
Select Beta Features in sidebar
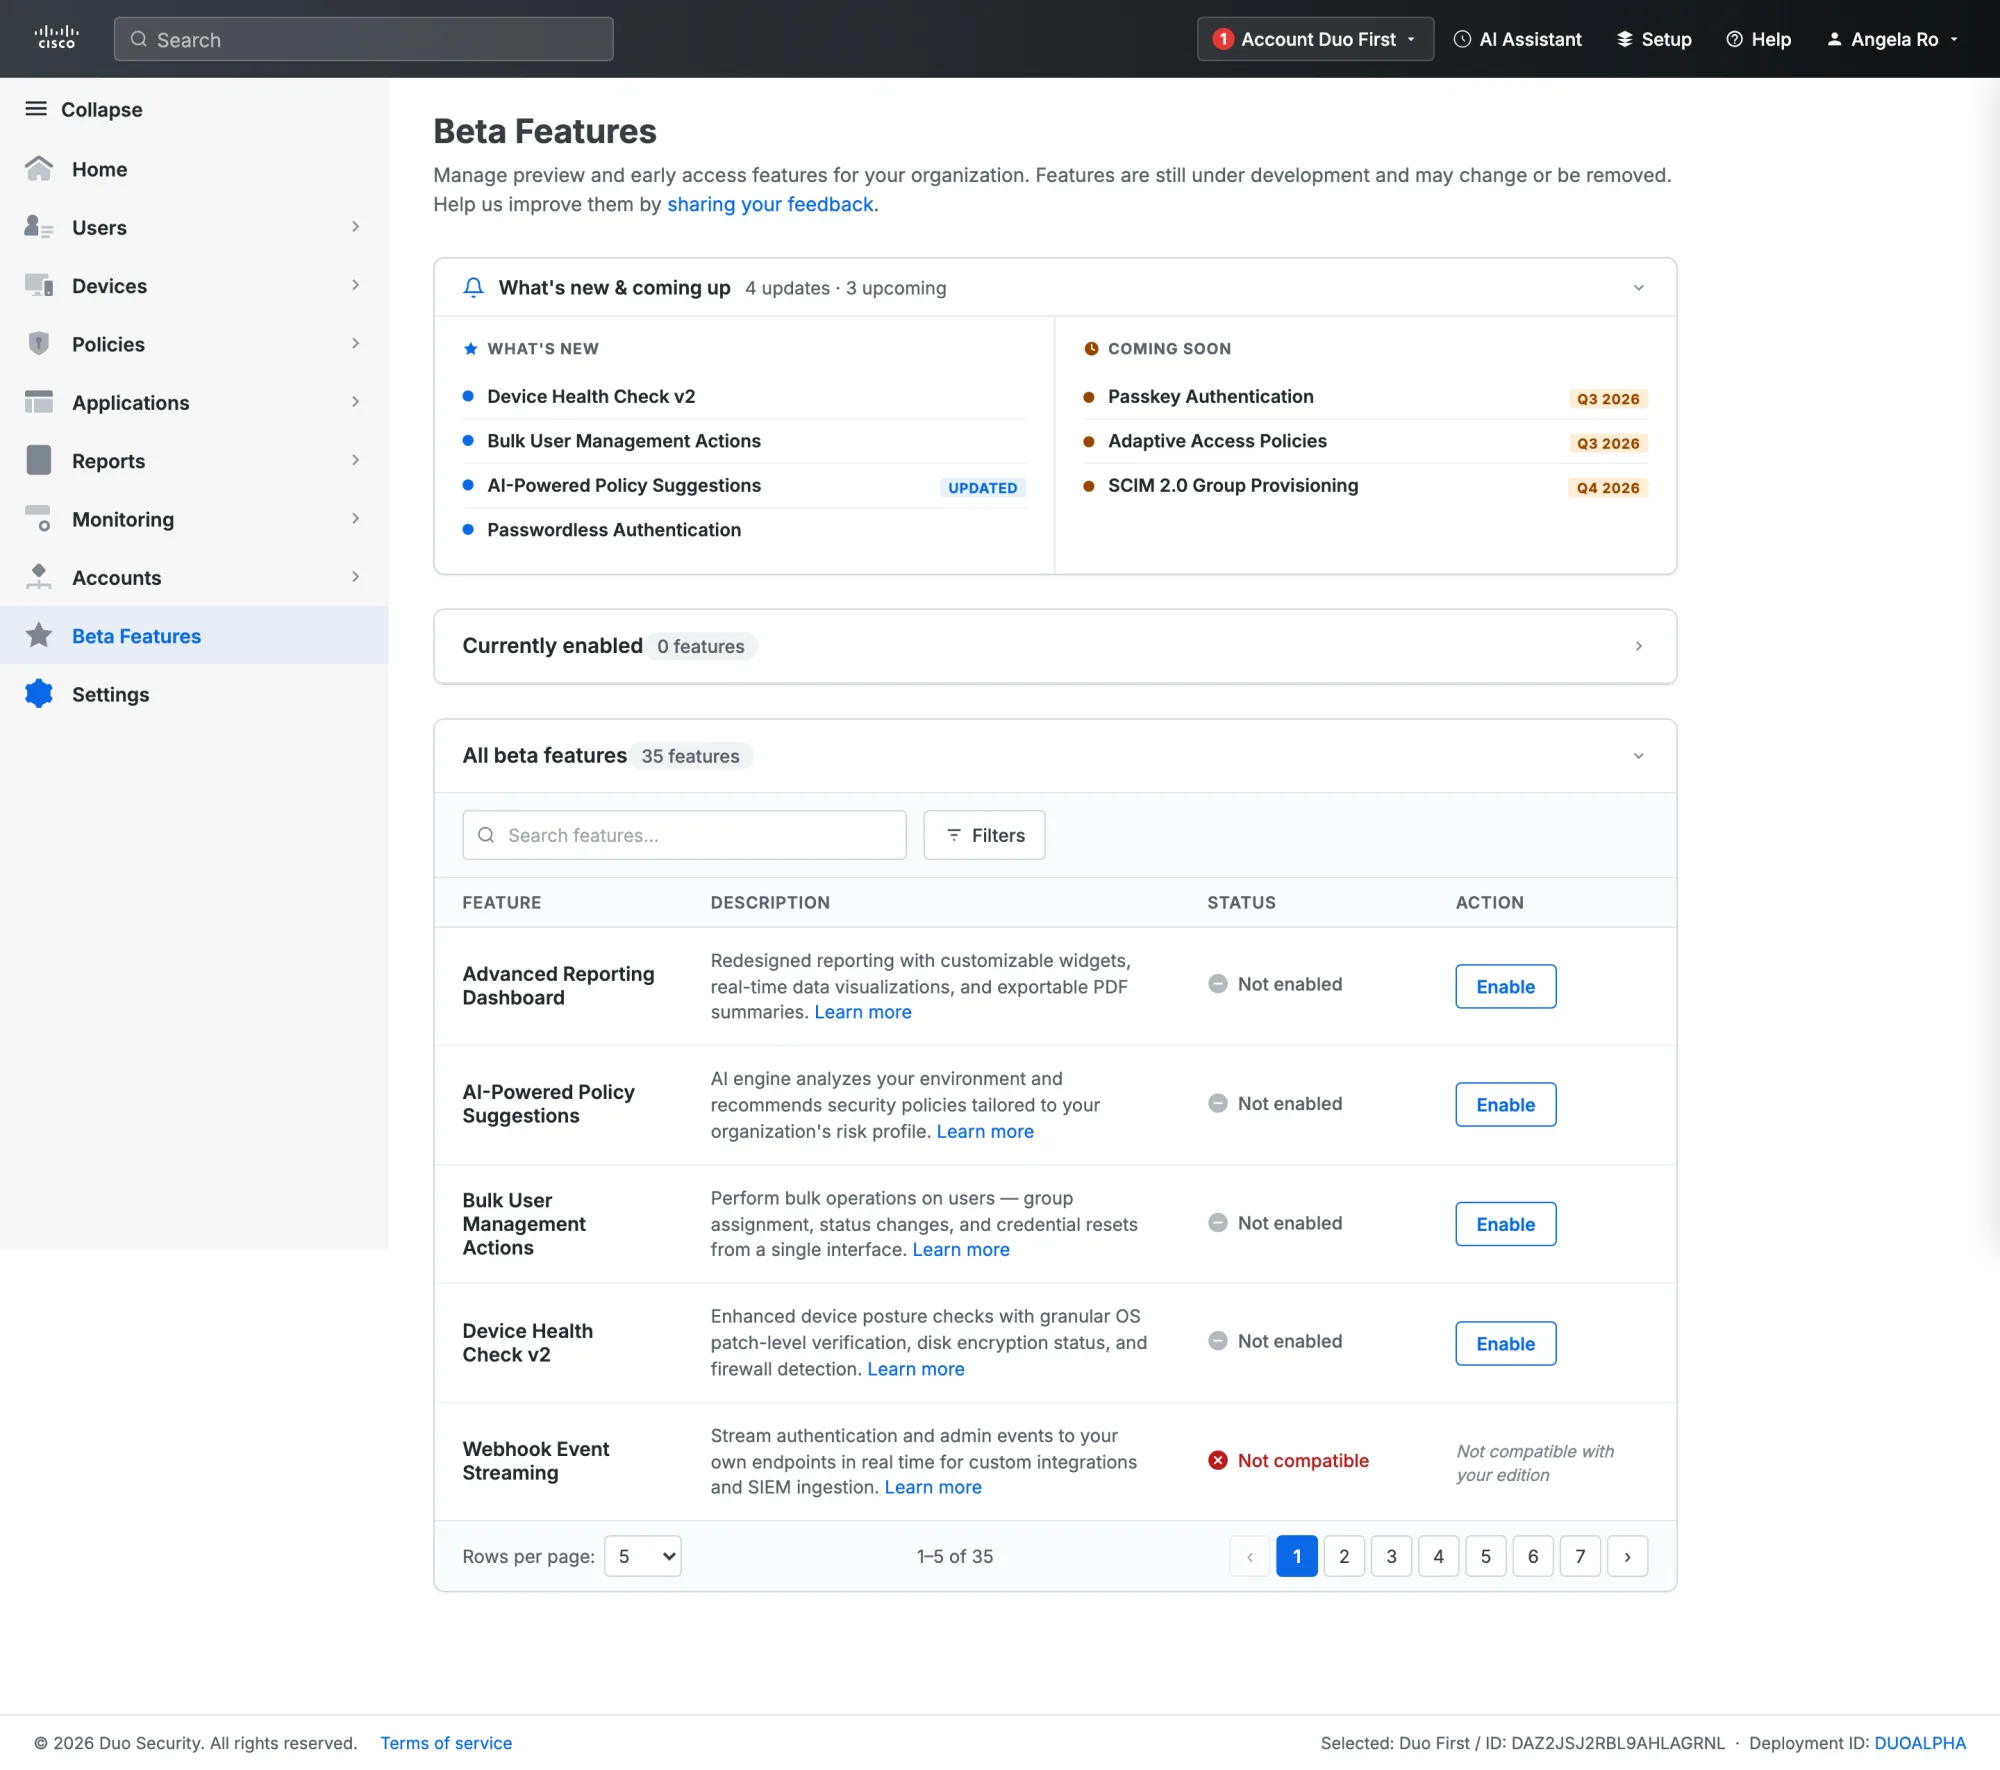pos(194,636)
